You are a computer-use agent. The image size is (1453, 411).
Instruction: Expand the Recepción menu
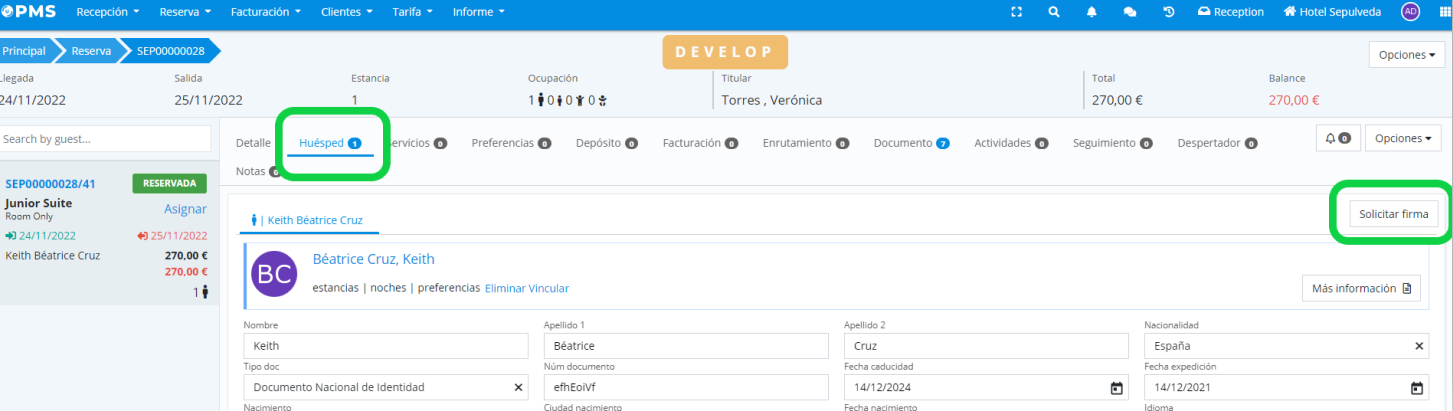[x=108, y=12]
